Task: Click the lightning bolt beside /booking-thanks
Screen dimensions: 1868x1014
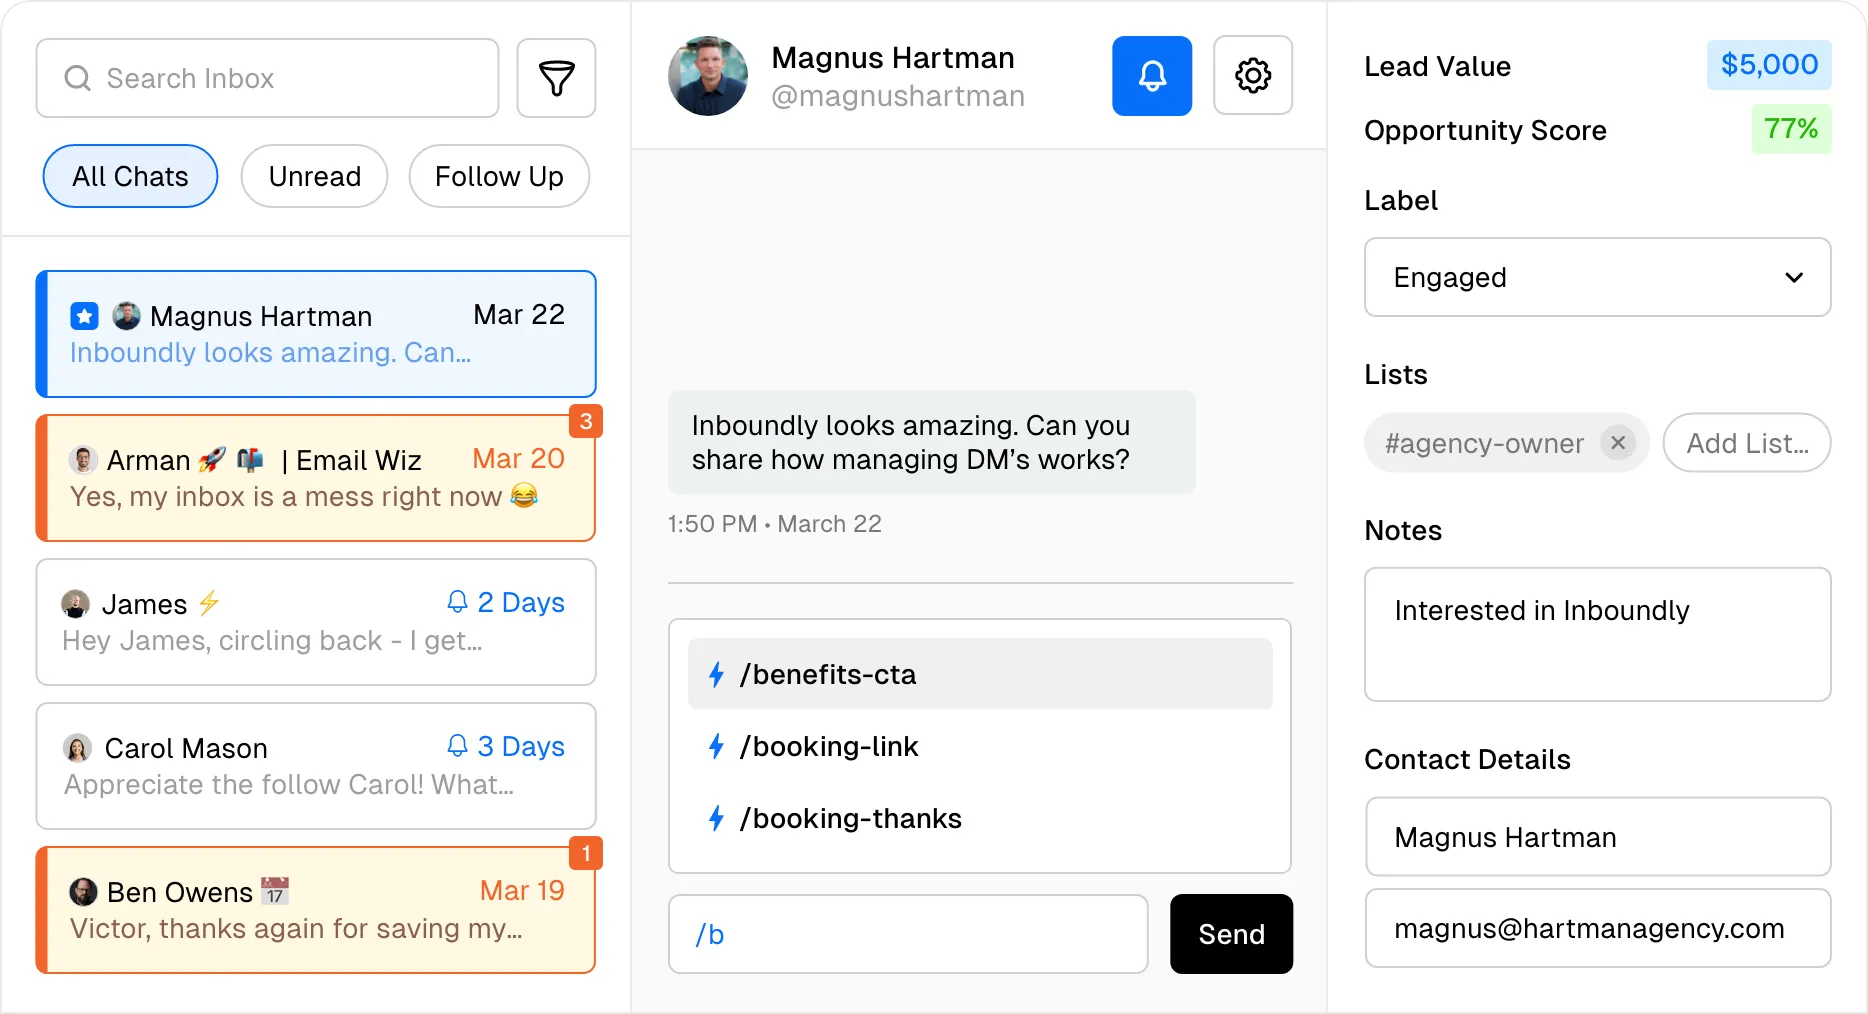Action: click(x=716, y=819)
